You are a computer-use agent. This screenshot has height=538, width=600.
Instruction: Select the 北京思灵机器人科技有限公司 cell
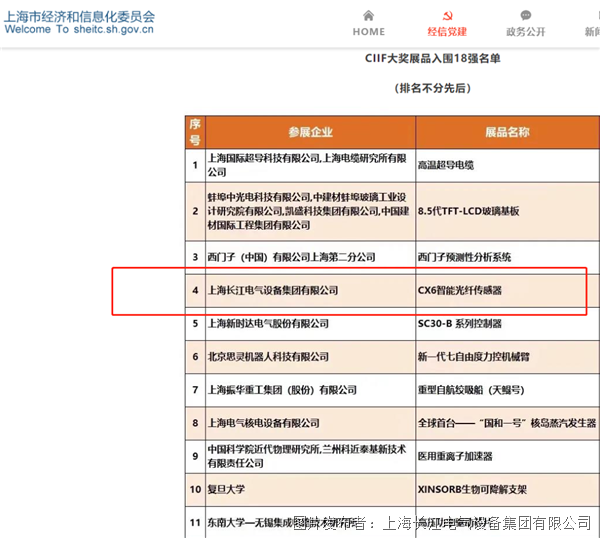click(310, 357)
